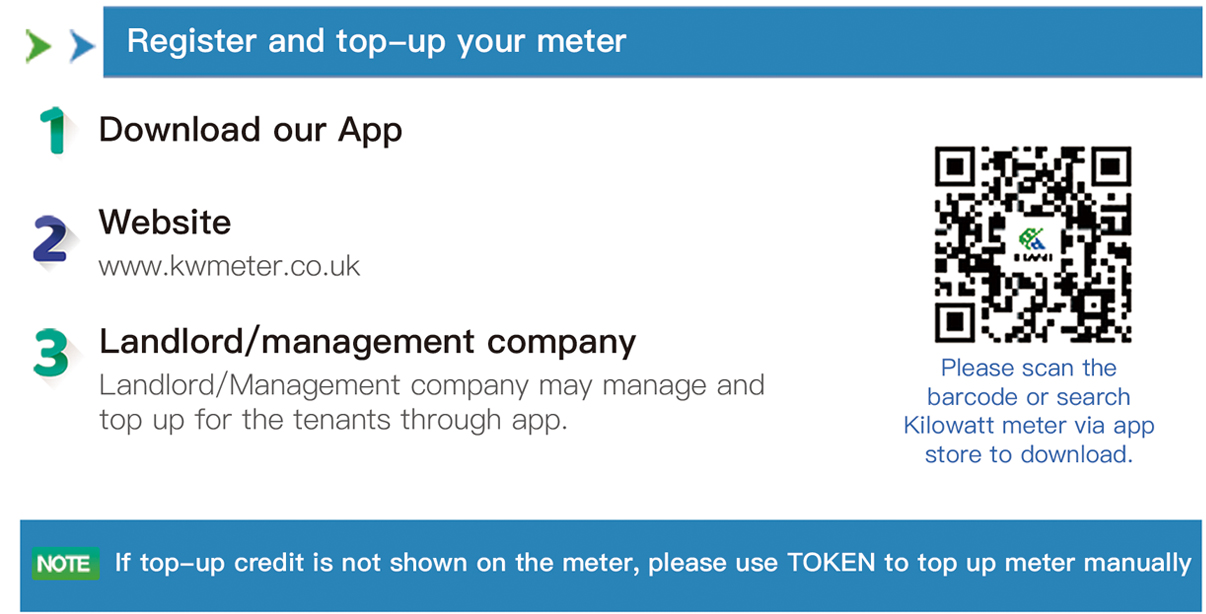Click the 'Website' heading
Screen dimensions: 1206x614
point(165,221)
